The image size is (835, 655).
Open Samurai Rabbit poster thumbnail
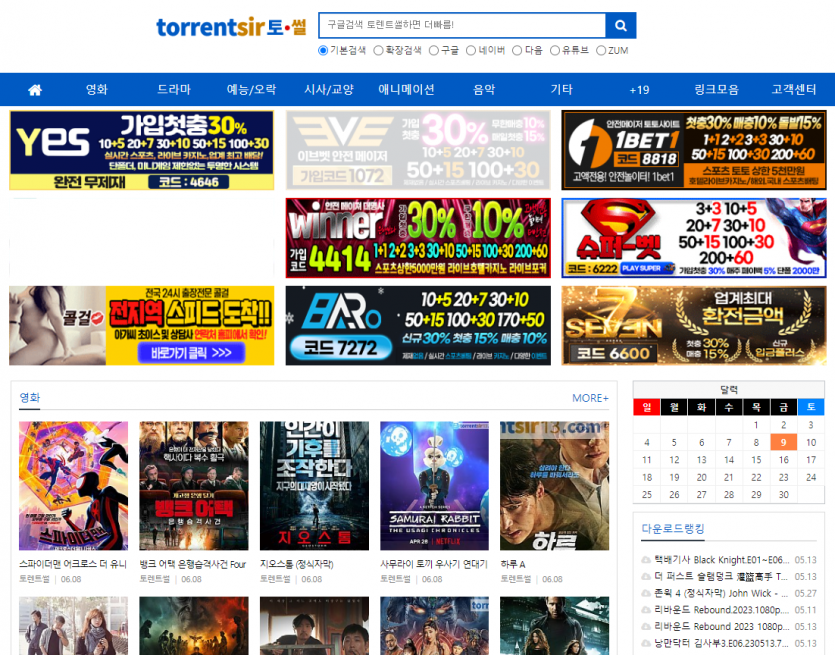435,486
